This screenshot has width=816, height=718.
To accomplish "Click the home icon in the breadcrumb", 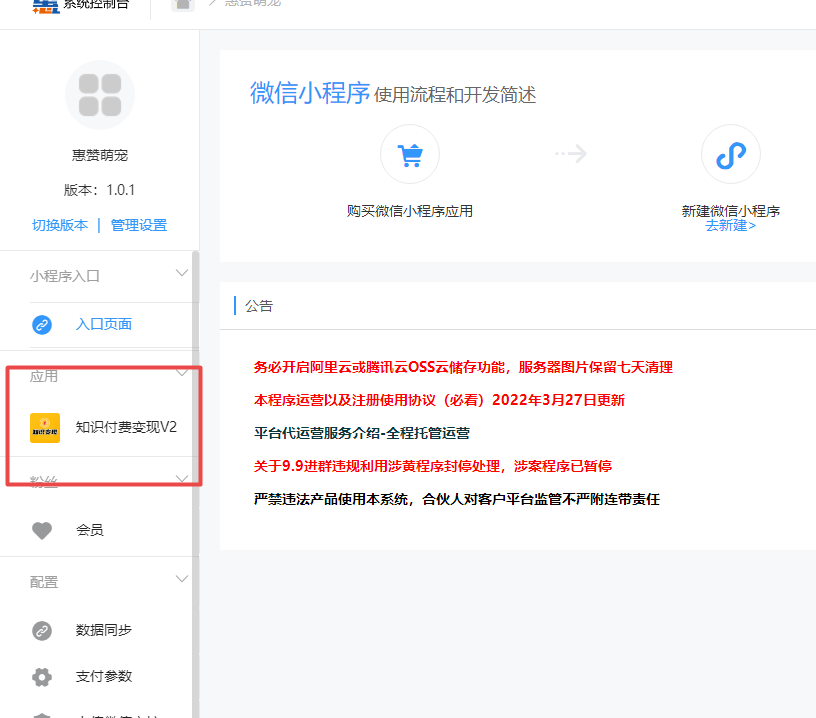I will [183, 5].
